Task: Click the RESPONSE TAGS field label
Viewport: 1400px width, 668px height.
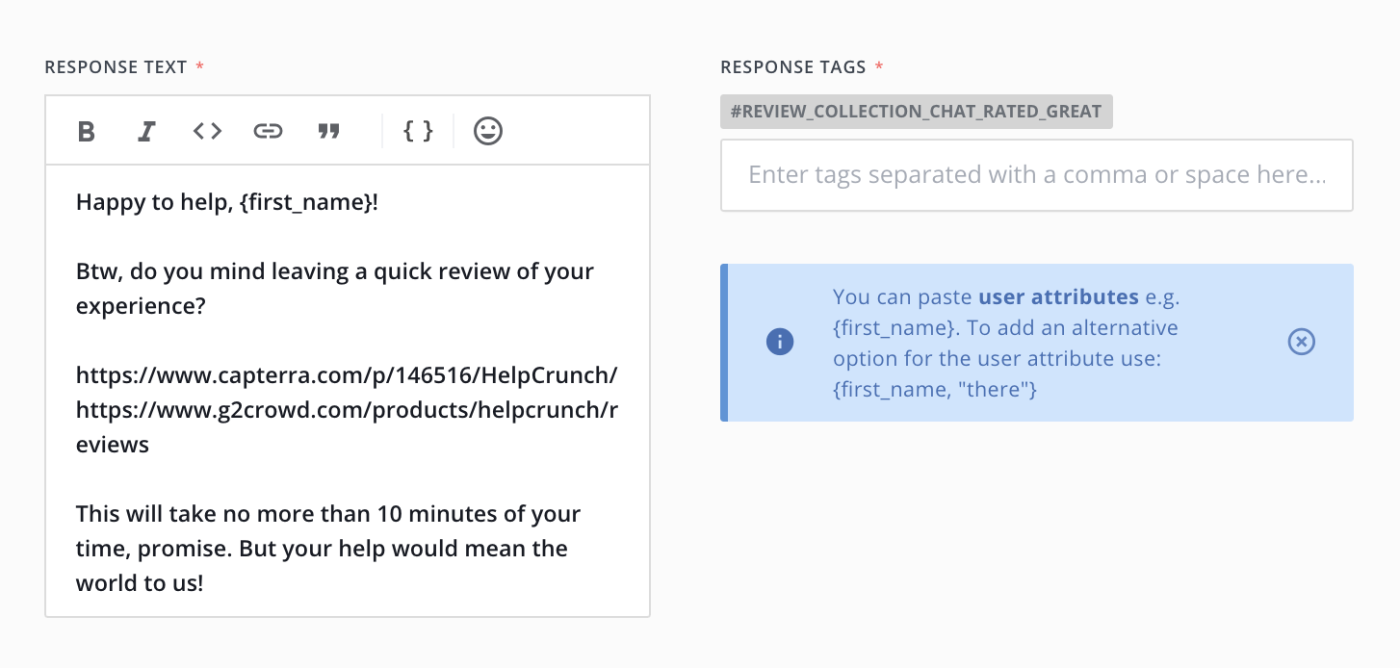Action: [x=793, y=67]
